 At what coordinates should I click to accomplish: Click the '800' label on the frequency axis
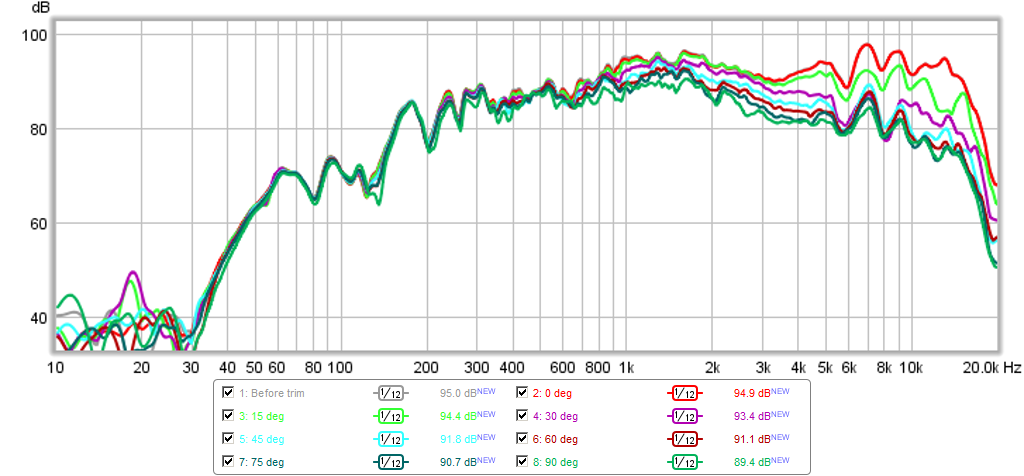pos(598,368)
